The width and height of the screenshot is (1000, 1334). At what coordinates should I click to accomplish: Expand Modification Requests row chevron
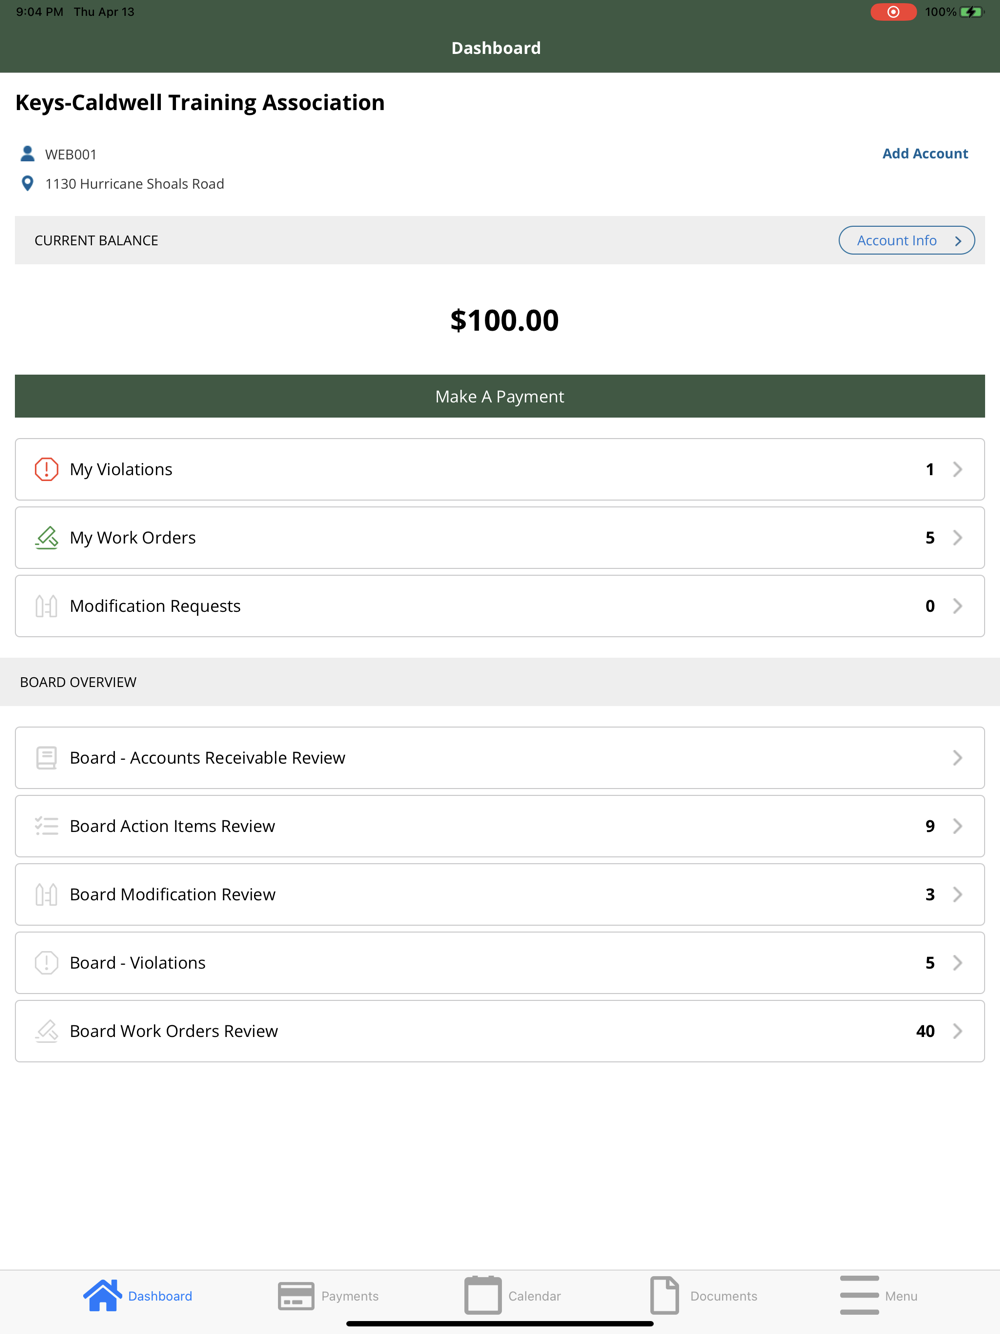[x=958, y=606]
